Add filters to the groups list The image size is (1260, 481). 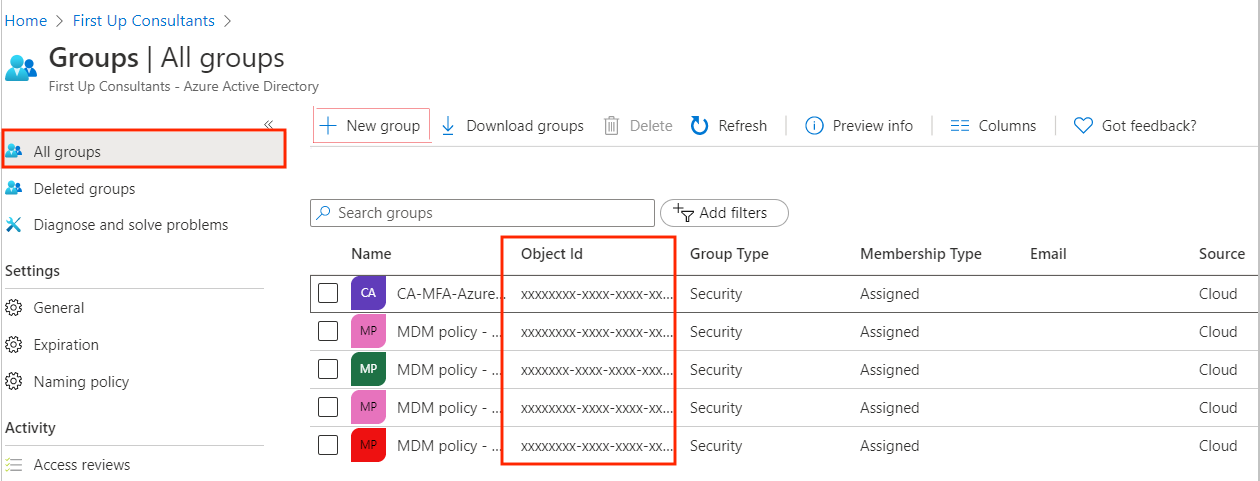pyautogui.click(x=724, y=213)
